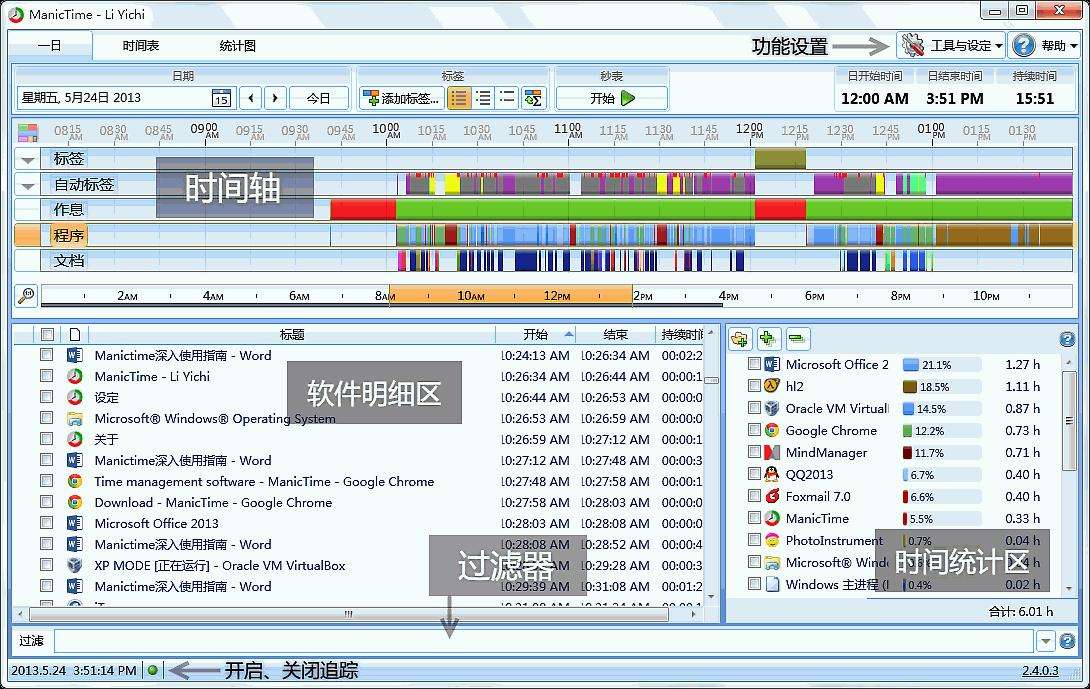The height and width of the screenshot is (689, 1090).
Task: Select the 作息 timeline row label
Action: (x=69, y=209)
